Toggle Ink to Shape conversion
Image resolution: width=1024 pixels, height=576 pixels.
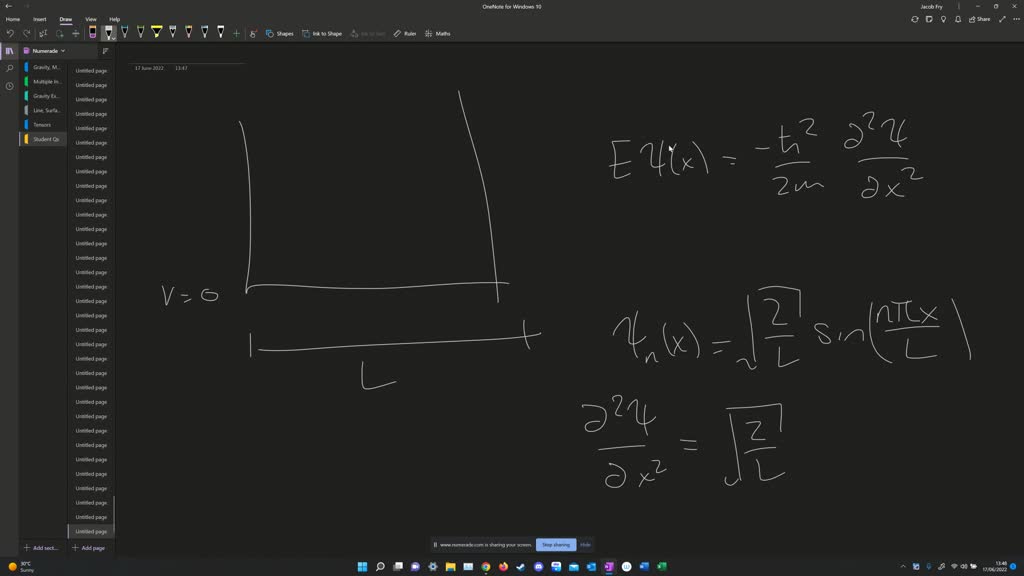pyautogui.click(x=322, y=33)
